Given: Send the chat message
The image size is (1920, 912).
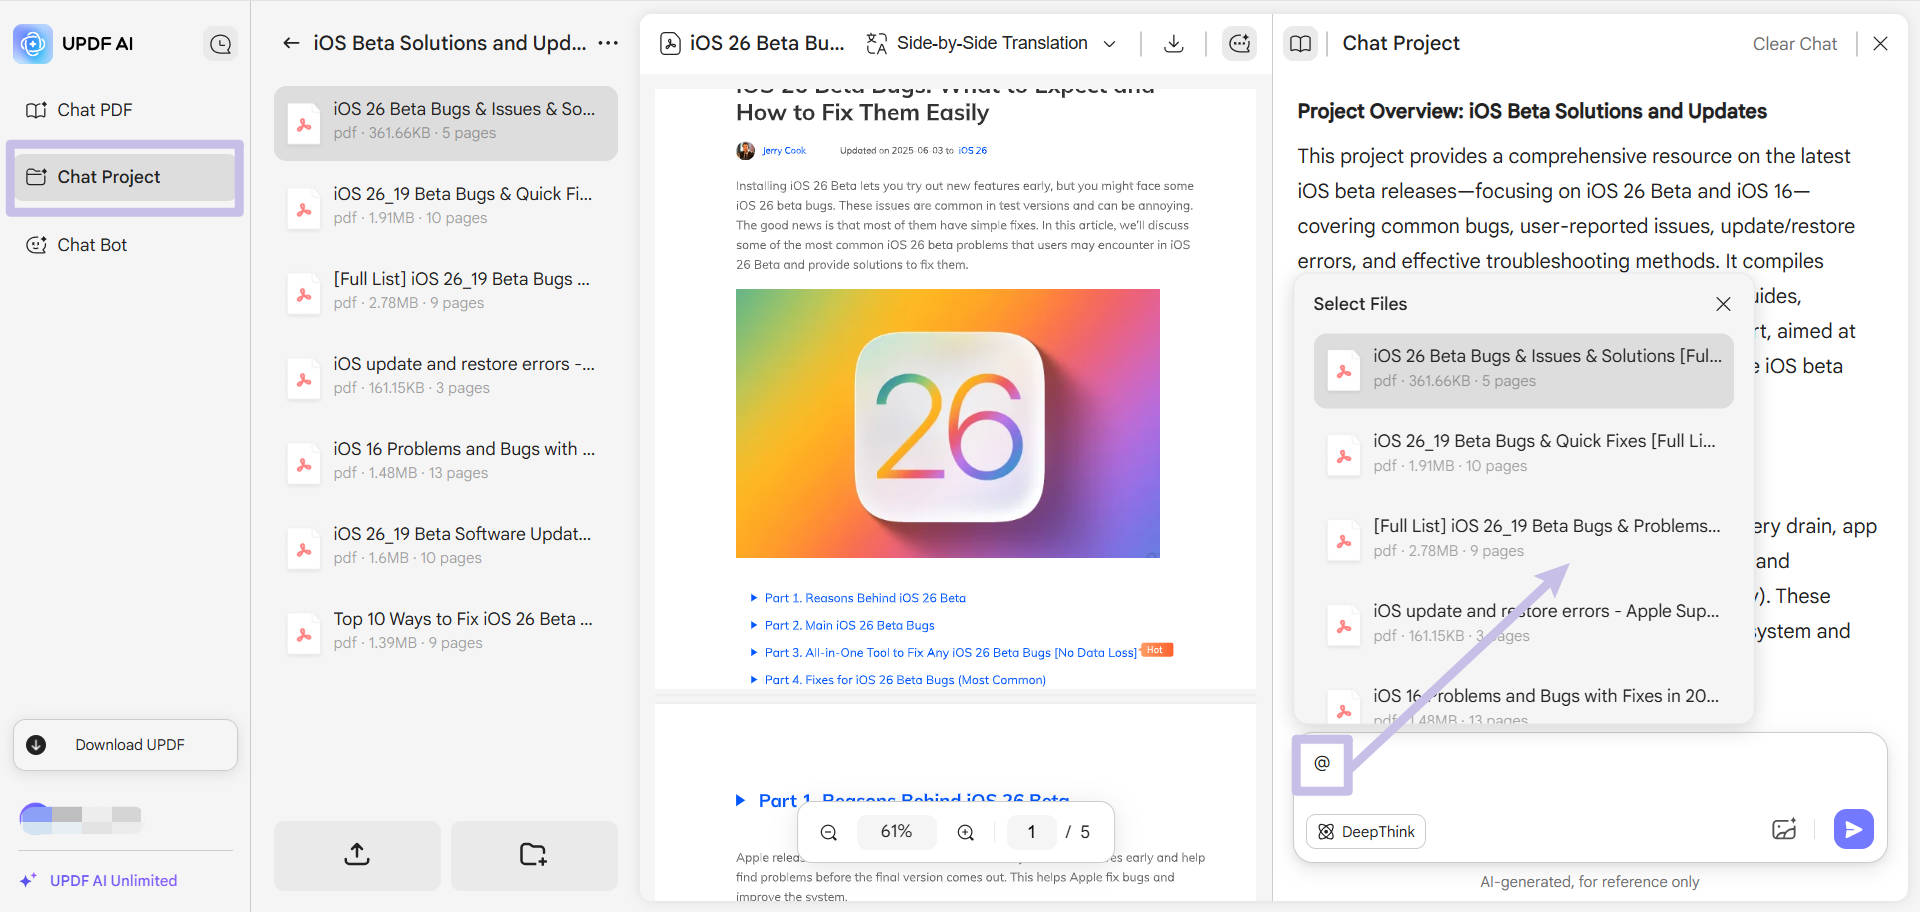Looking at the screenshot, I should [1853, 829].
